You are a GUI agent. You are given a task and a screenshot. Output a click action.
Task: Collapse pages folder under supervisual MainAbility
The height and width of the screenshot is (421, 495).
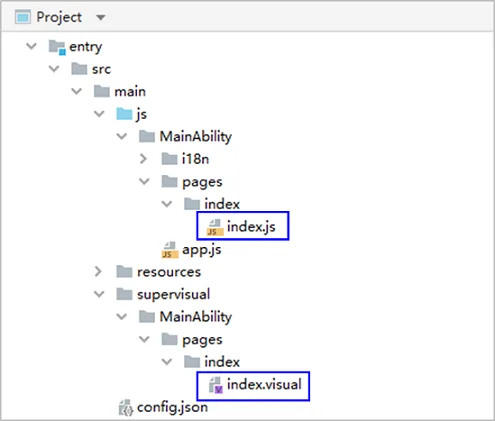click(x=144, y=339)
